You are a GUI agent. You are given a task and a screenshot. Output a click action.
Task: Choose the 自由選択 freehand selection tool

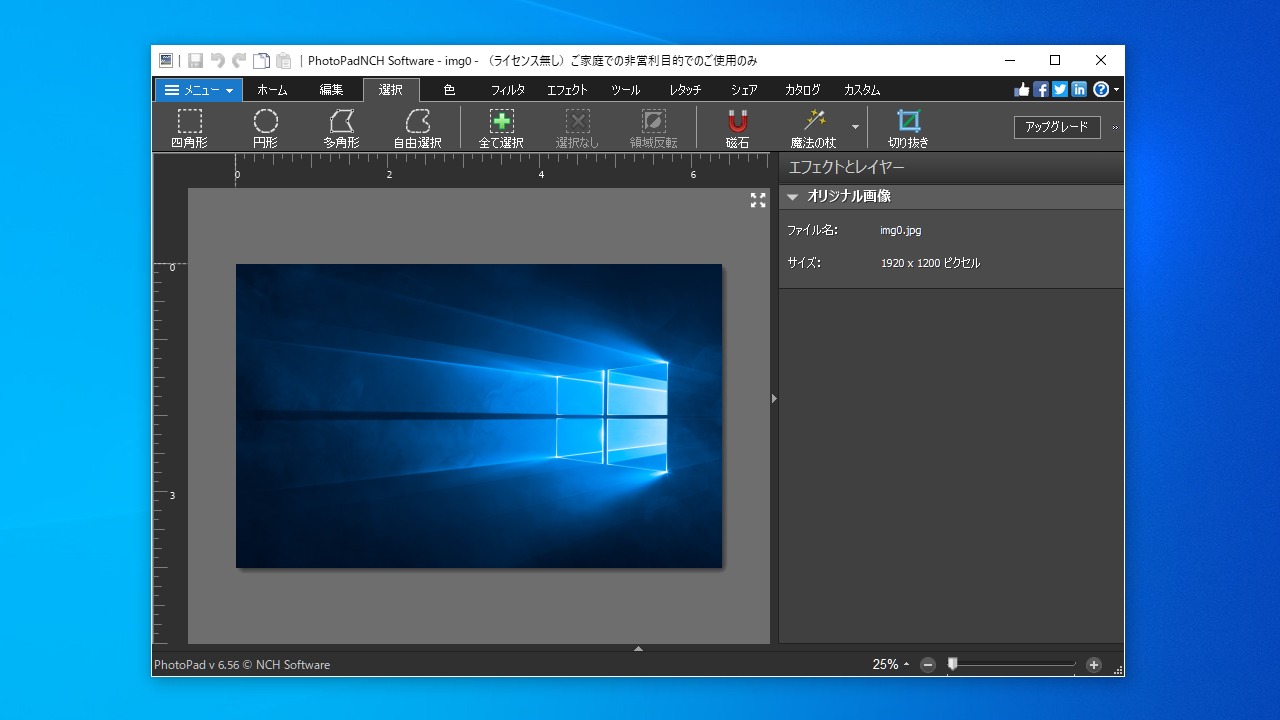coord(417,128)
